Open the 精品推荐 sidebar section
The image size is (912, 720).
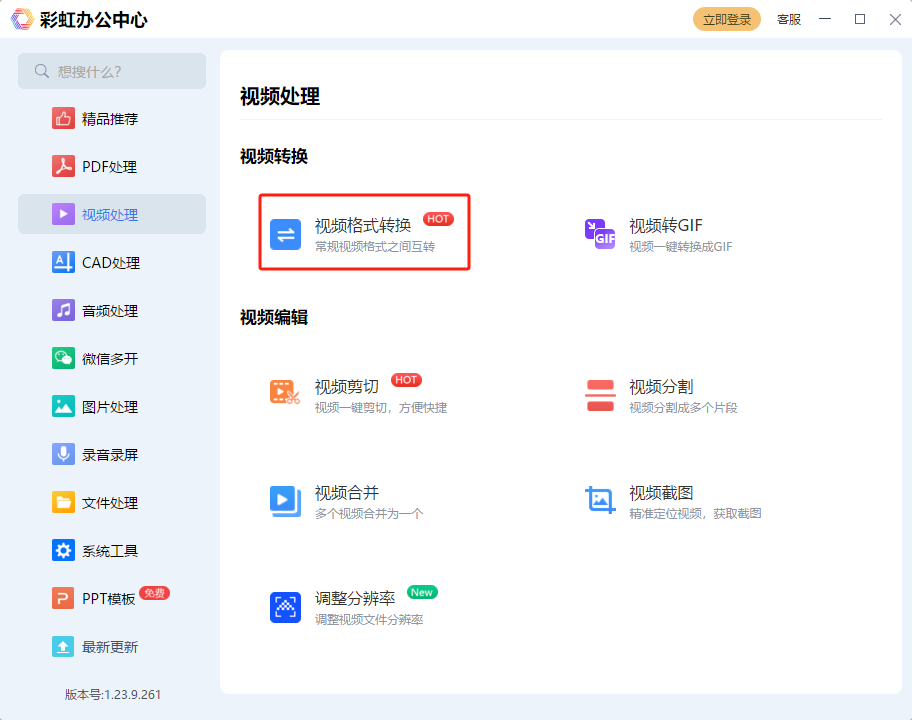pyautogui.click(x=112, y=119)
